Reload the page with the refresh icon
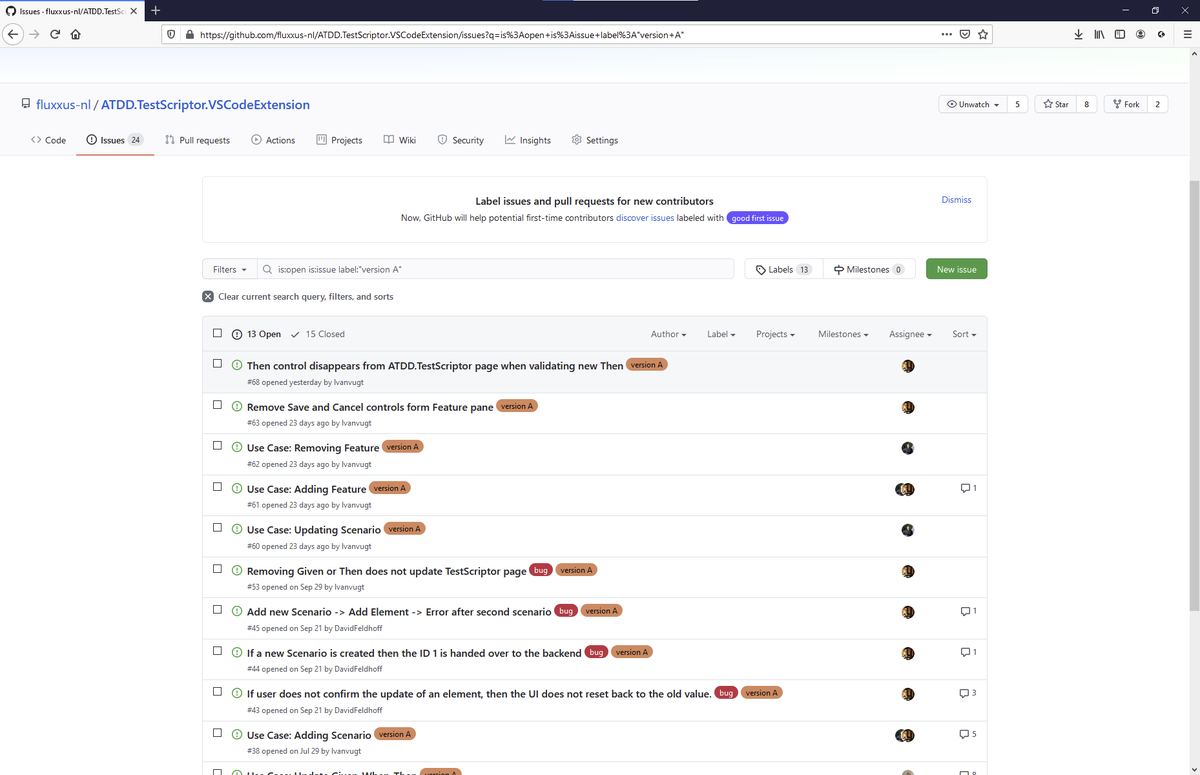Screen dimensions: 1200x775 point(55,34)
